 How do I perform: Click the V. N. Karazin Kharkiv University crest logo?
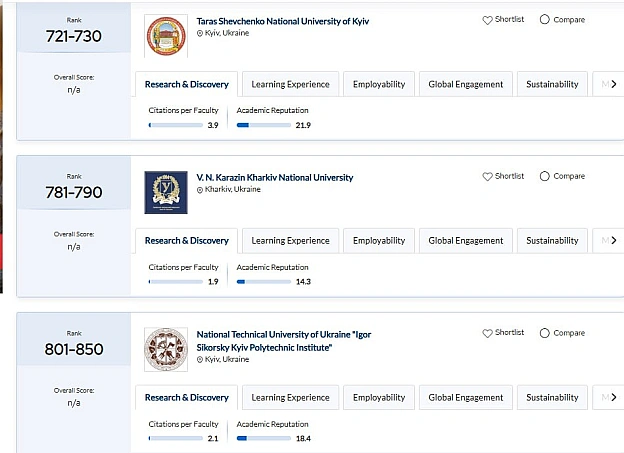166,193
